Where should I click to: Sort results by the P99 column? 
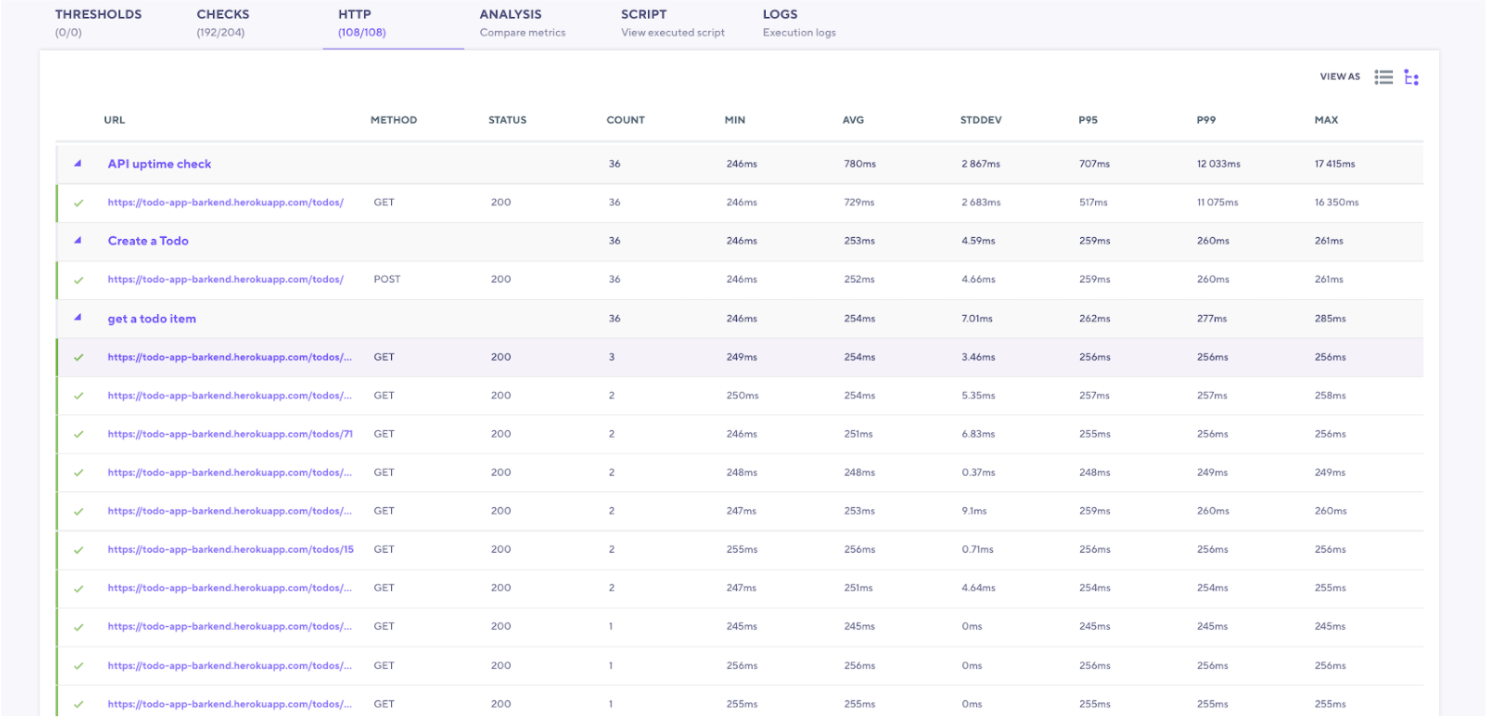coord(1205,119)
